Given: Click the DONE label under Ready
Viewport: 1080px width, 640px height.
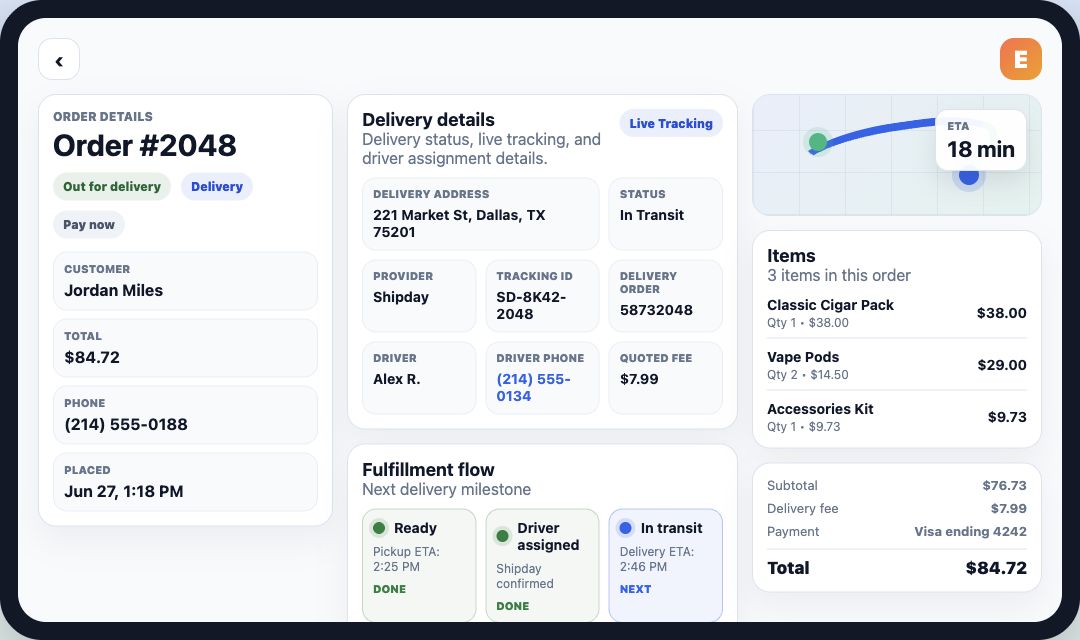Looking at the screenshot, I should pos(389,590).
